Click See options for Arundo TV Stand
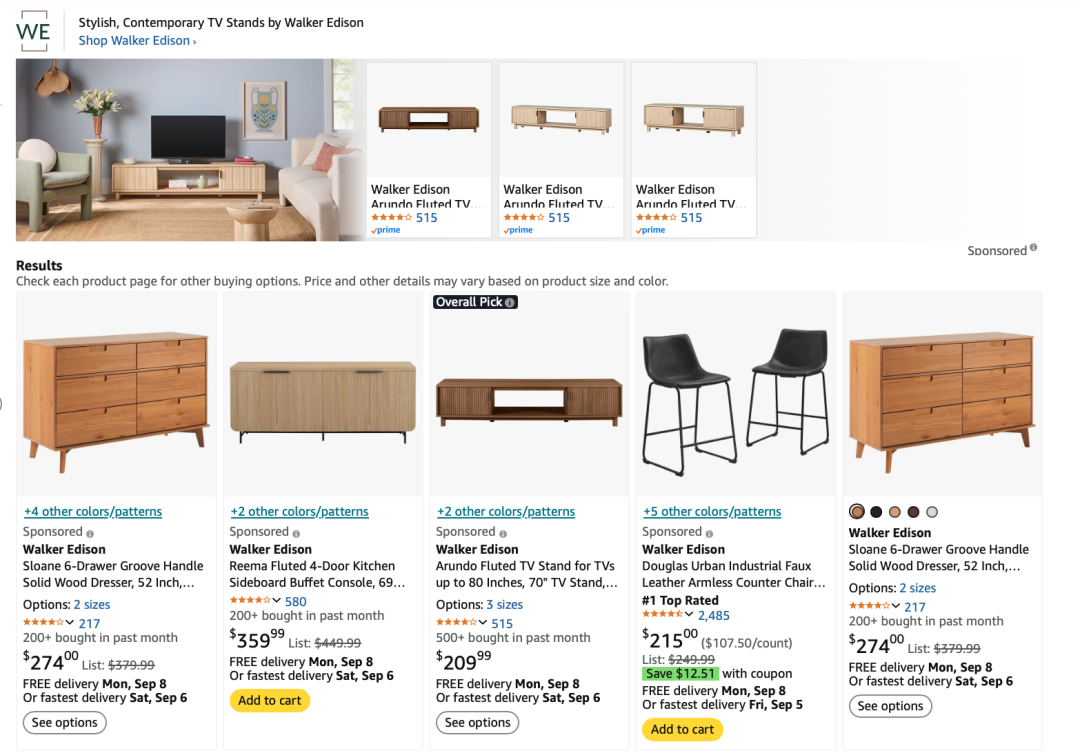The height and width of the screenshot is (753, 1080). click(x=477, y=723)
